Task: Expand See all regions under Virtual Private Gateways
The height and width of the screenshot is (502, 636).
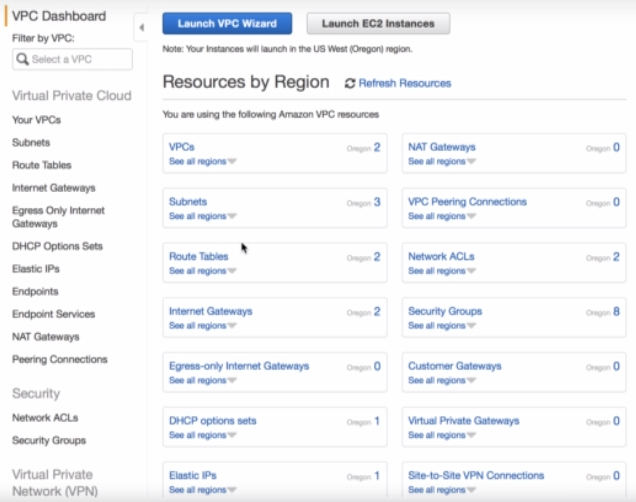Action: coord(442,435)
